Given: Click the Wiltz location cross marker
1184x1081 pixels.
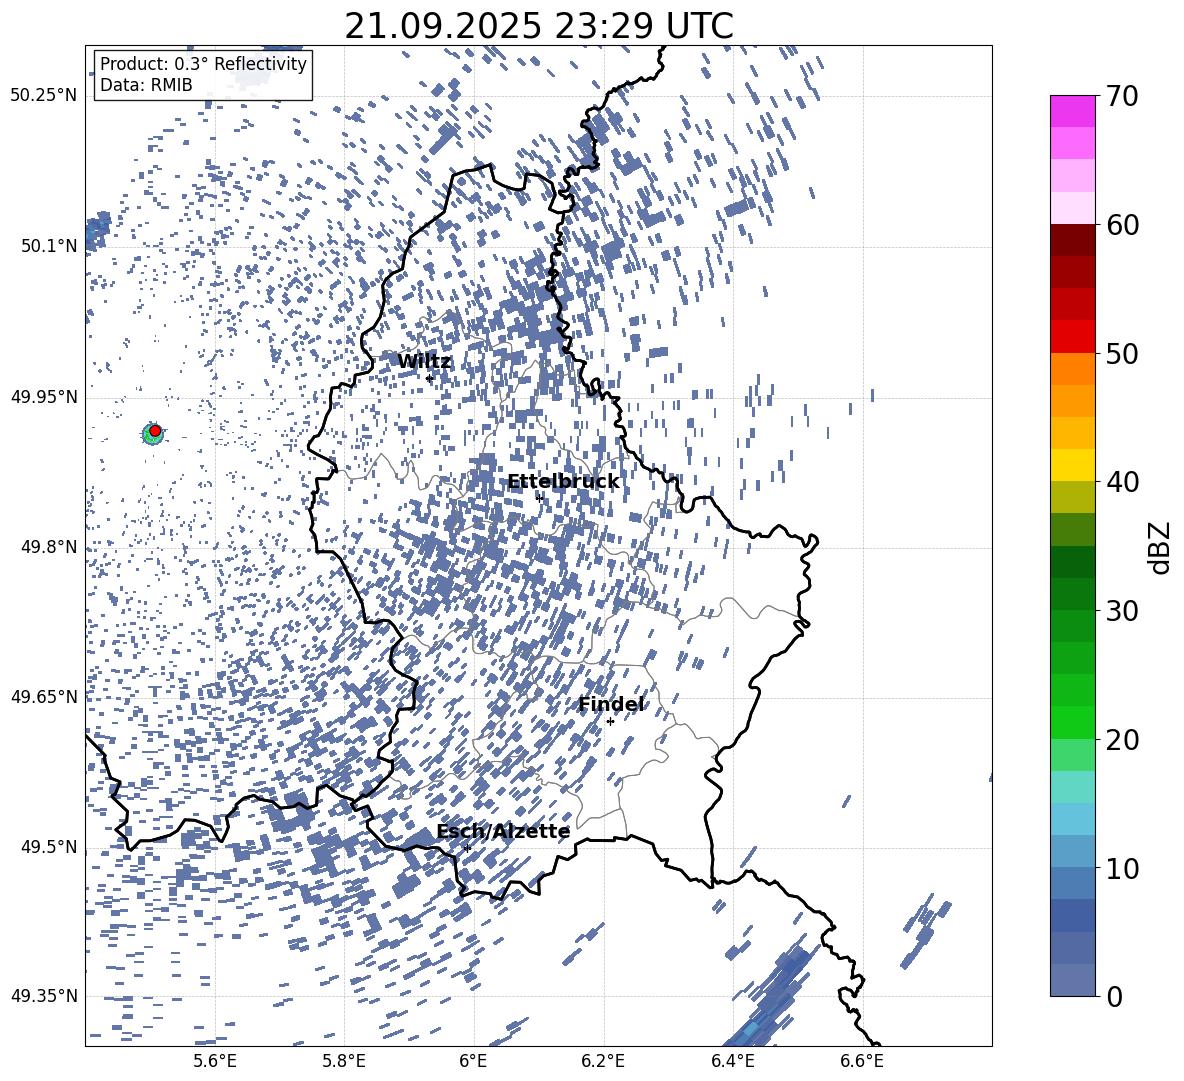Looking at the screenshot, I should point(429,378).
